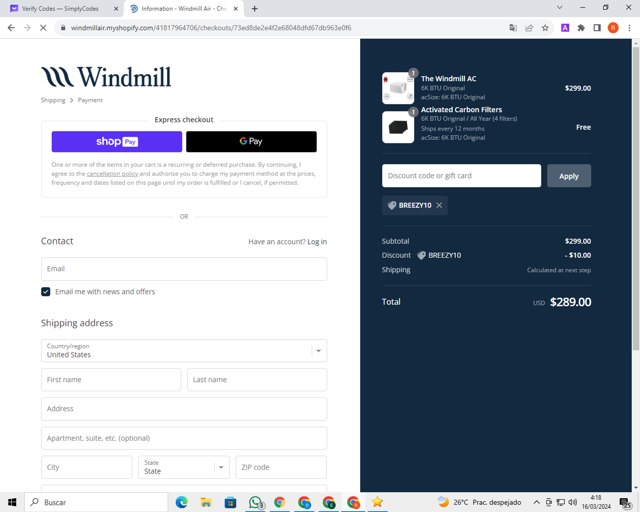The width and height of the screenshot is (640, 512).
Task: Open the volume control in the tray
Action: [x=573, y=502]
